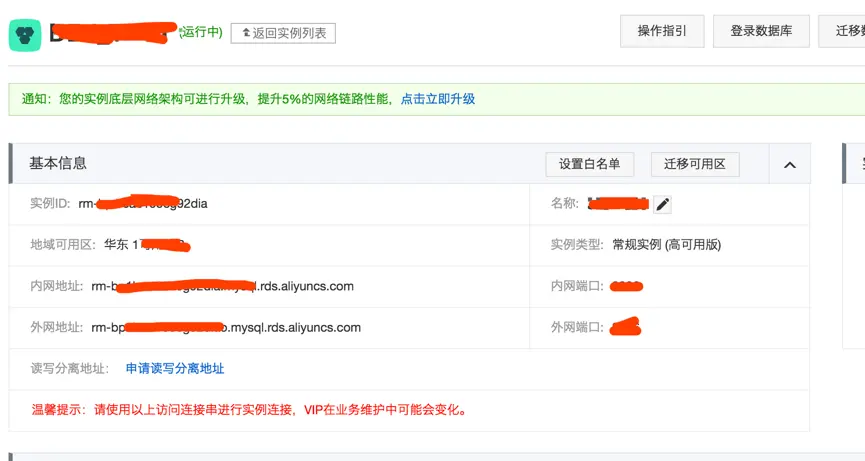Select the 基本信息 section title
The width and height of the screenshot is (865, 461).
point(58,163)
